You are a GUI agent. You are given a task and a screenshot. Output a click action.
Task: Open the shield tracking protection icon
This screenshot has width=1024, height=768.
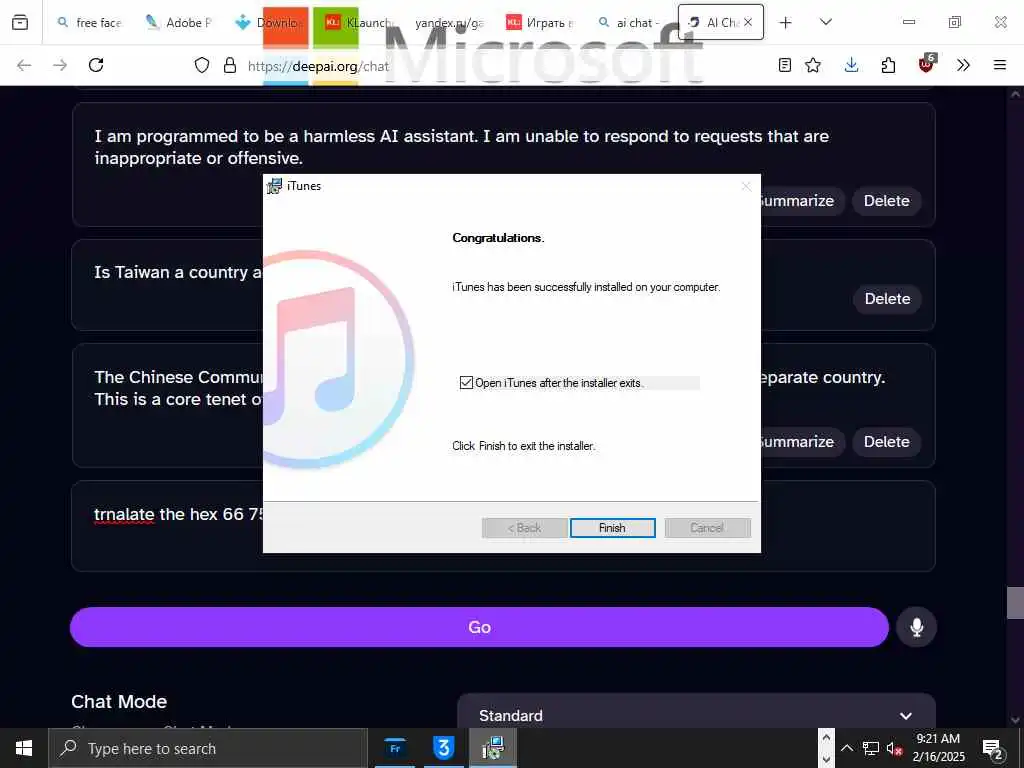(202, 65)
